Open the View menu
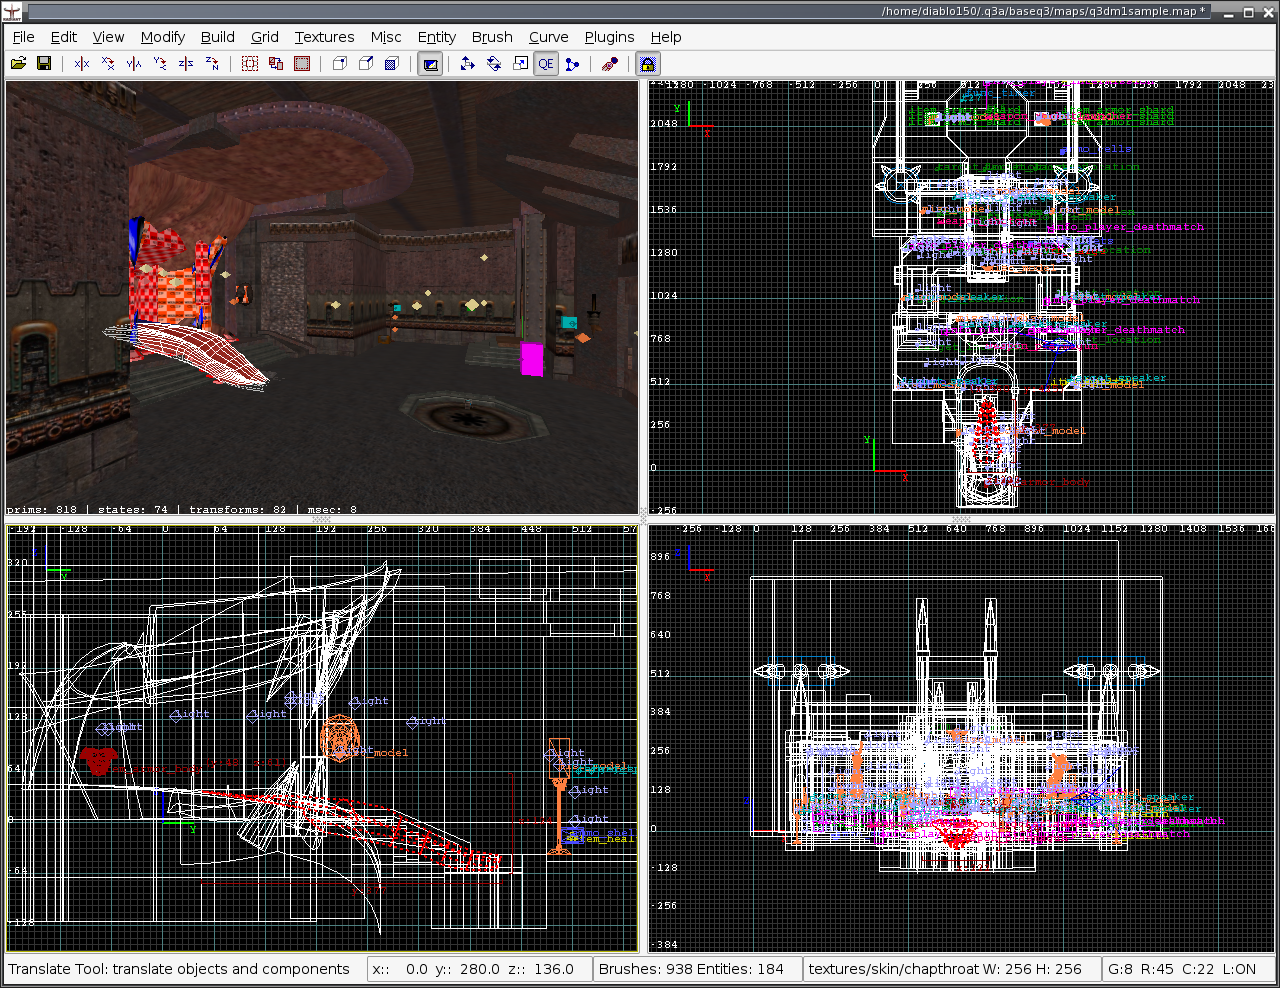 point(108,37)
